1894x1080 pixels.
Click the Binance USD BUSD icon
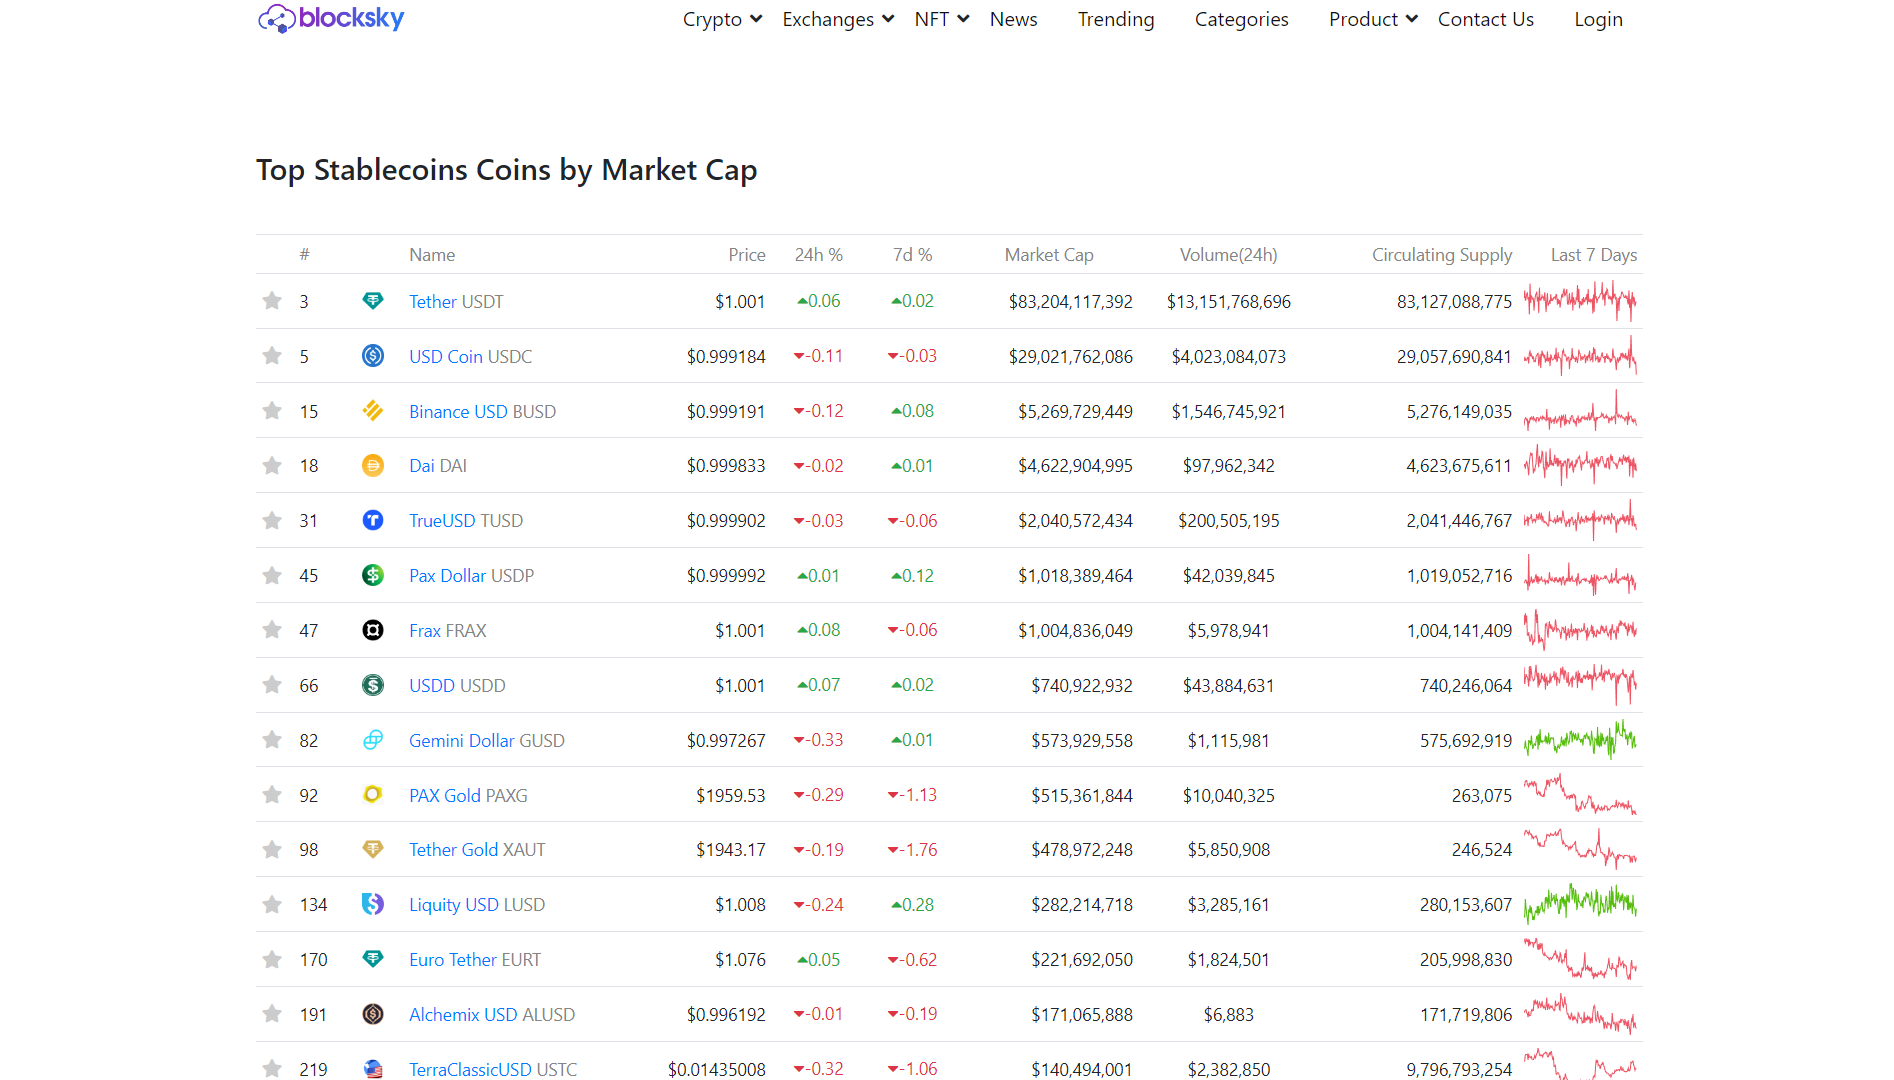click(x=373, y=411)
